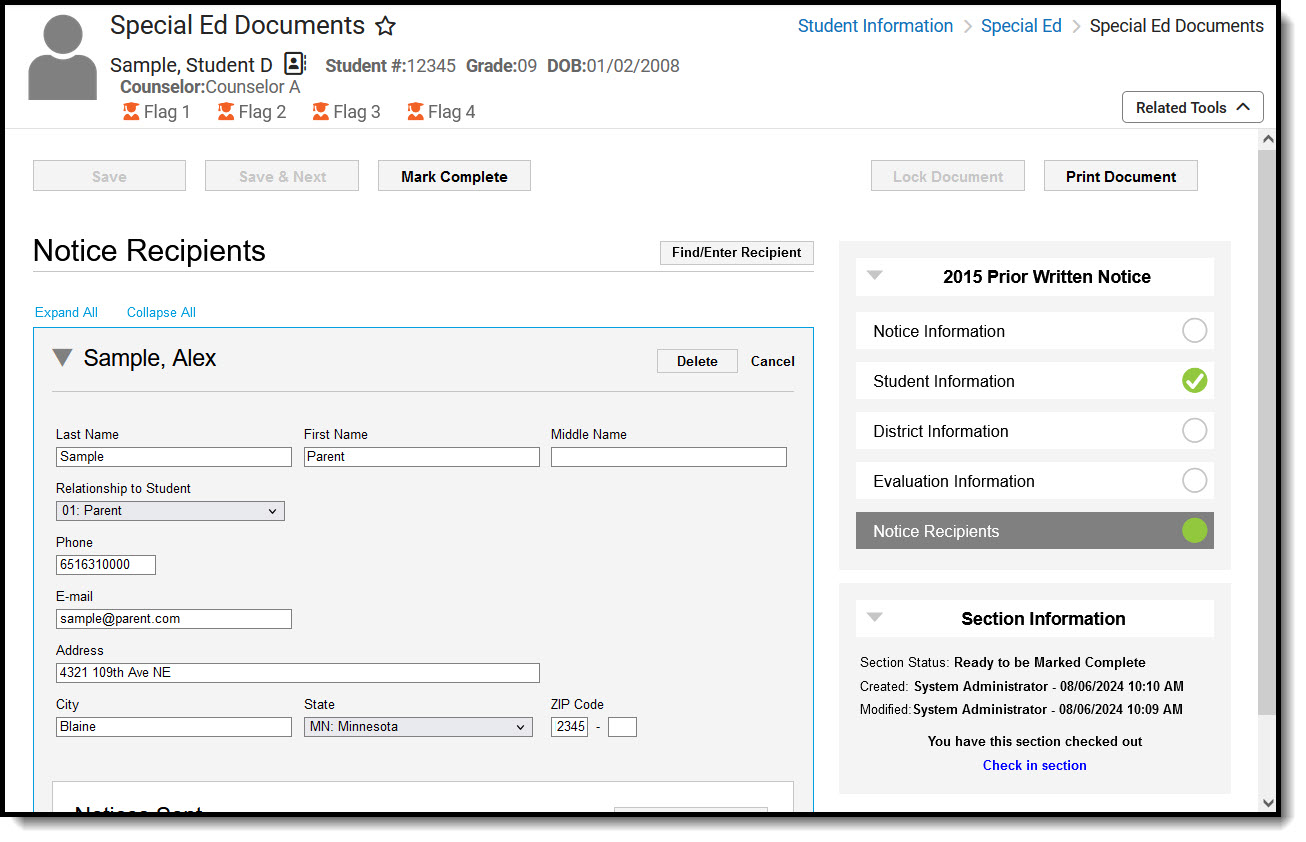Go to the Evaluation Information section
The width and height of the screenshot is (1306, 842).
(x=1034, y=481)
